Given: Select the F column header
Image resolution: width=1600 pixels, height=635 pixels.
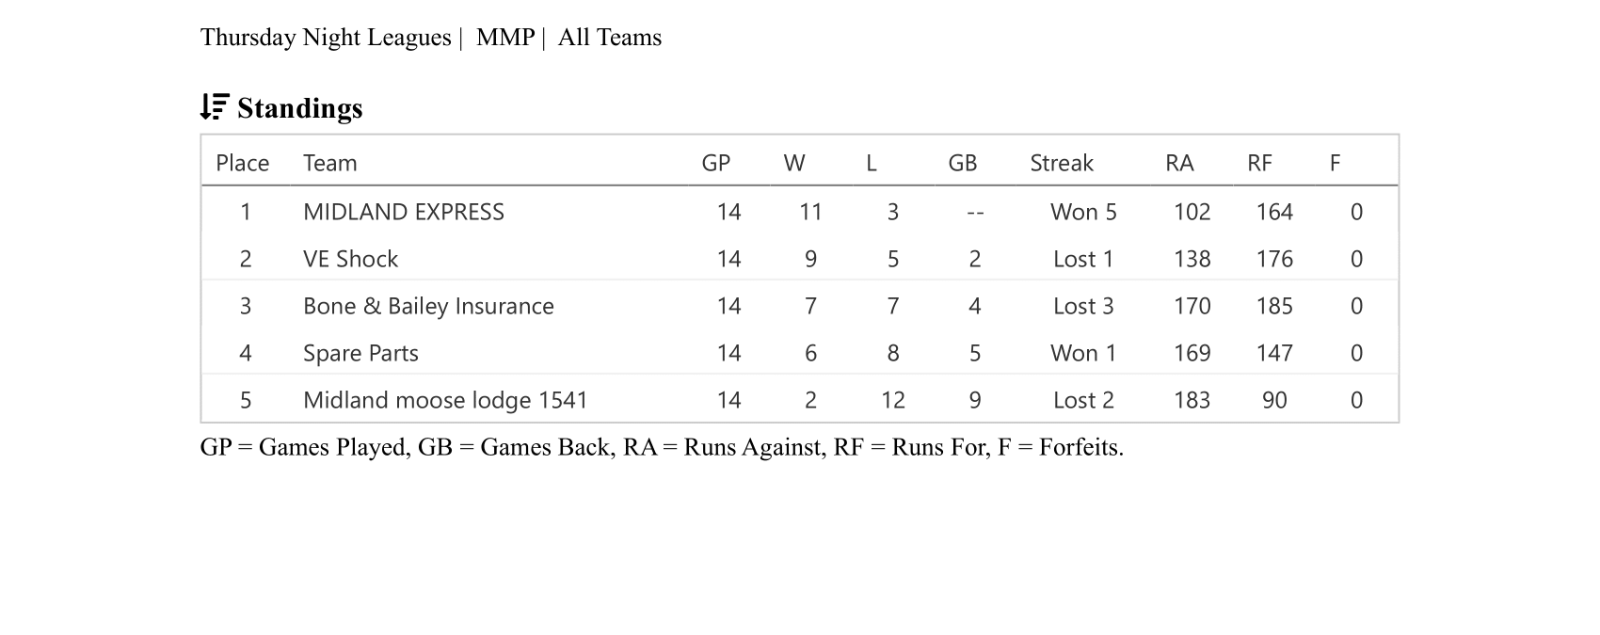Looking at the screenshot, I should click(x=1334, y=163).
